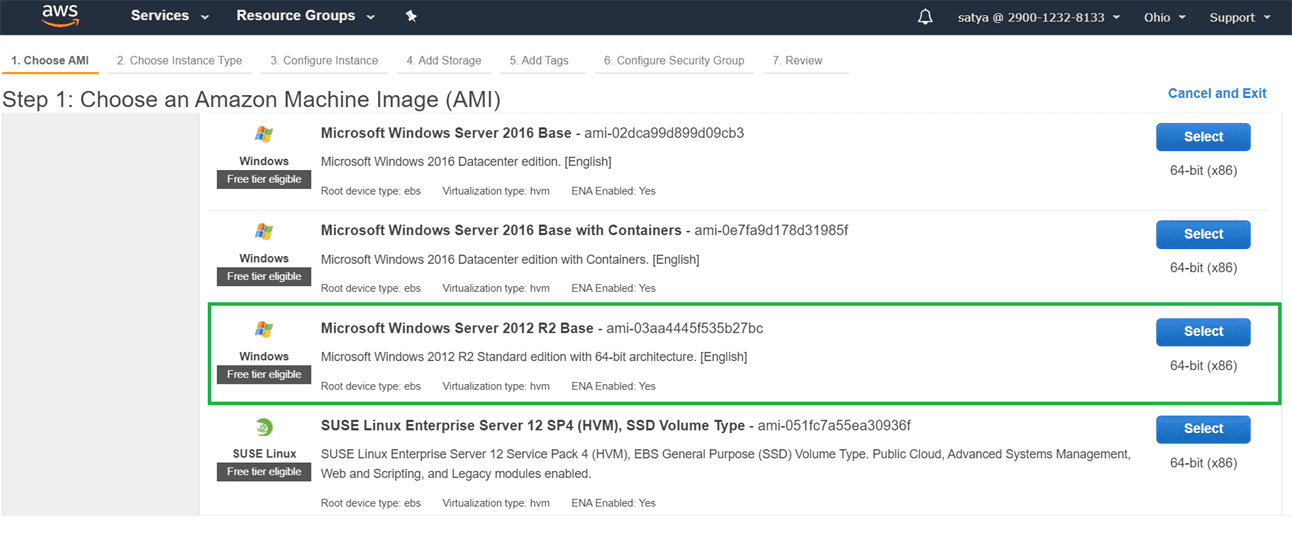The image size is (1292, 536).
Task: Select SUSE Linux Enterprise Server 12 SP4
Action: [x=1203, y=429]
